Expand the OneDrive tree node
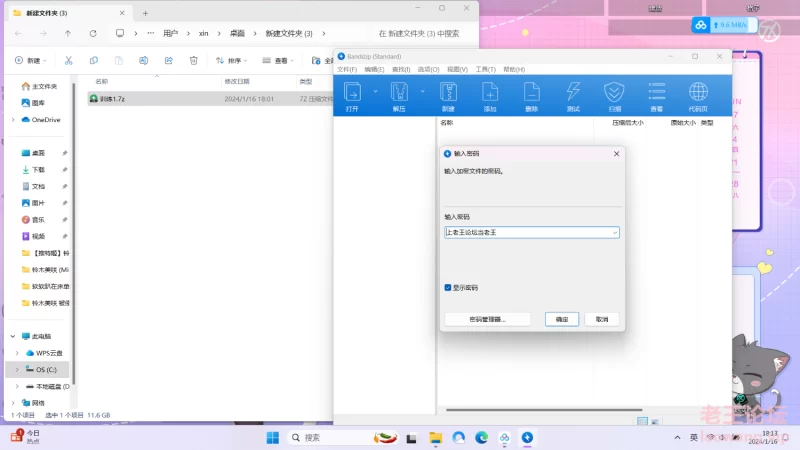The width and height of the screenshot is (800, 450). coord(13,120)
